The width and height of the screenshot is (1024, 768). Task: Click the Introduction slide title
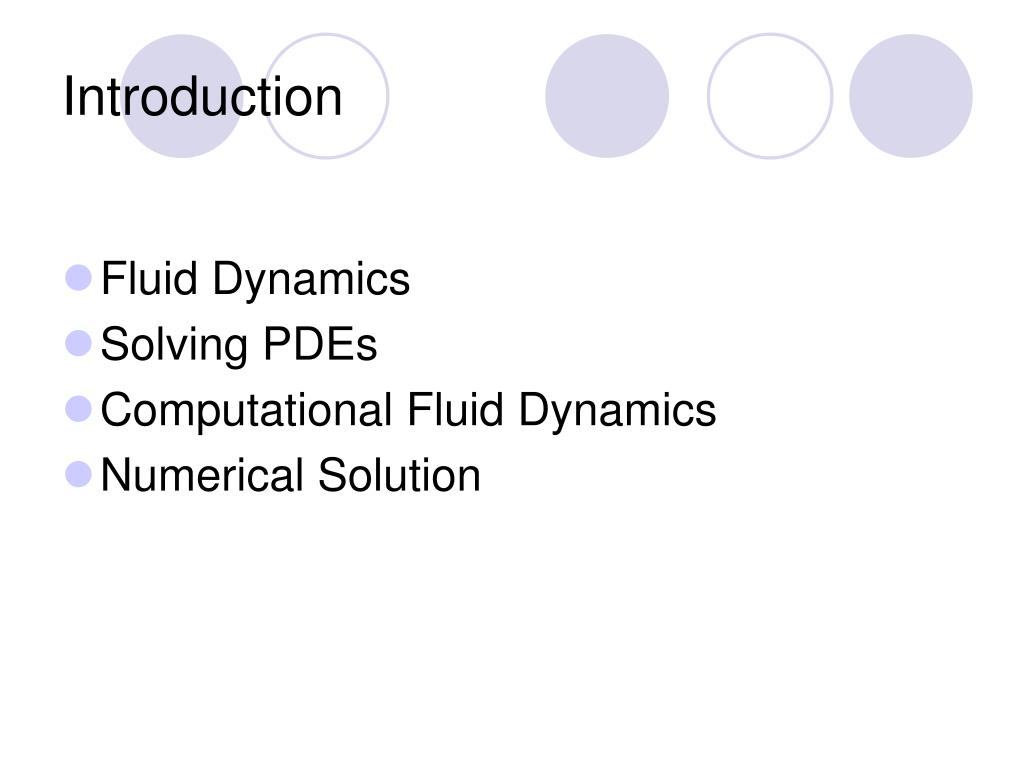tap(202, 97)
